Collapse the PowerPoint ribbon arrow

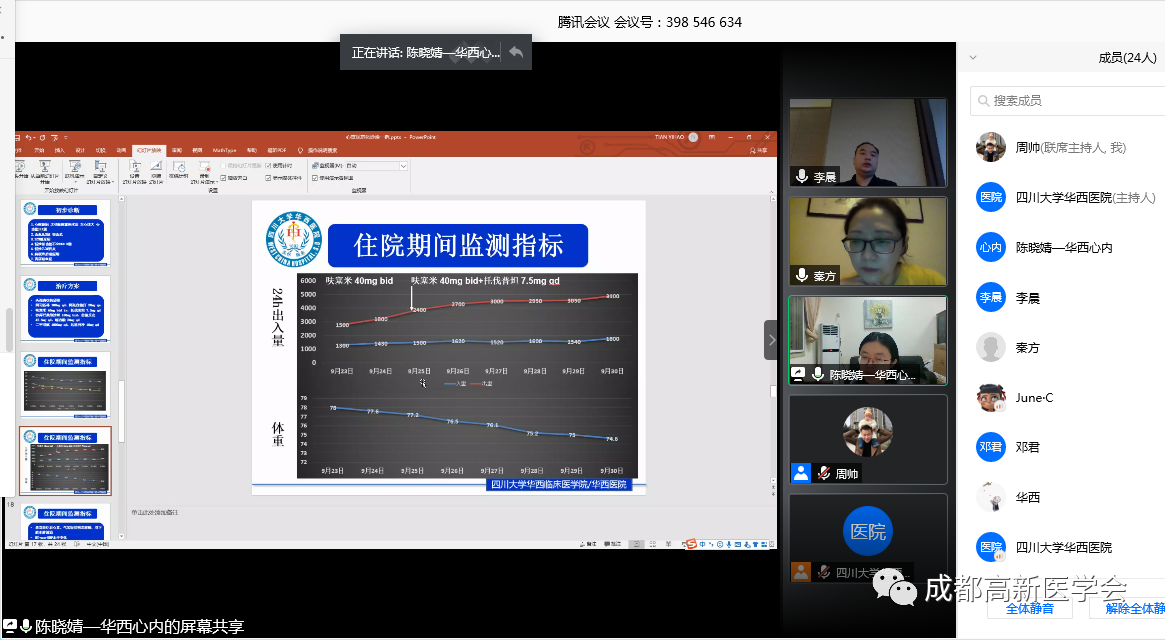click(771, 192)
